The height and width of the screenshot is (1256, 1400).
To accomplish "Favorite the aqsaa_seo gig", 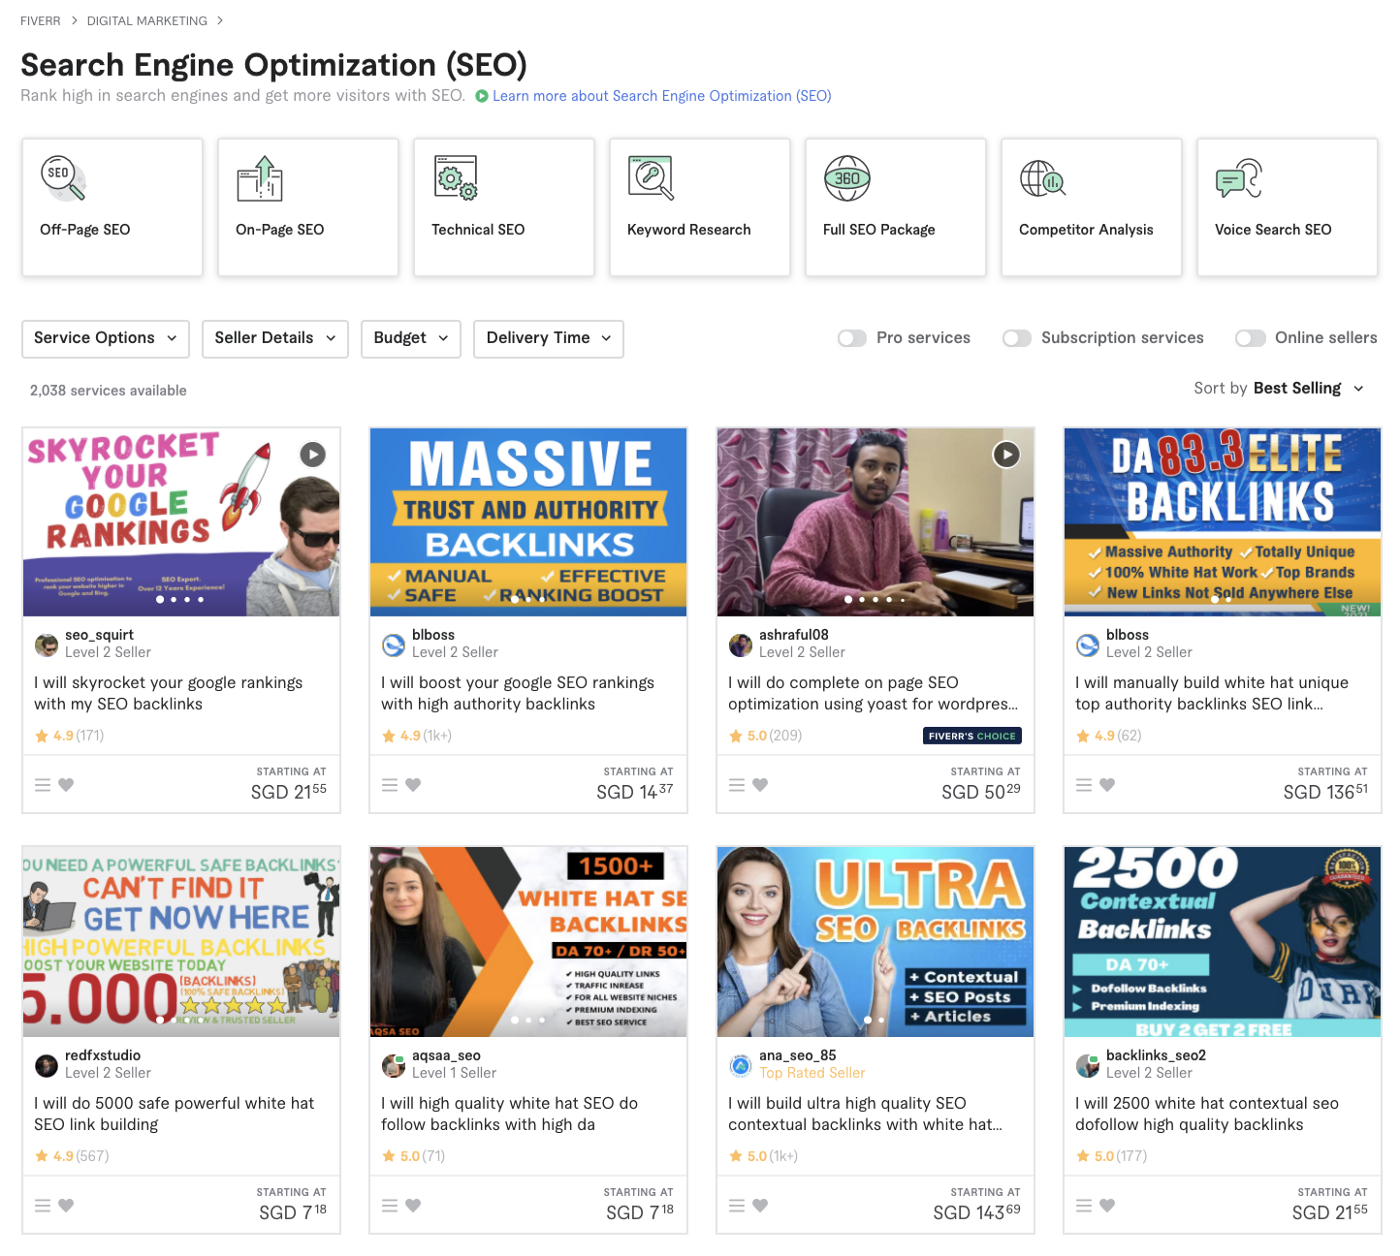I will click(413, 1206).
